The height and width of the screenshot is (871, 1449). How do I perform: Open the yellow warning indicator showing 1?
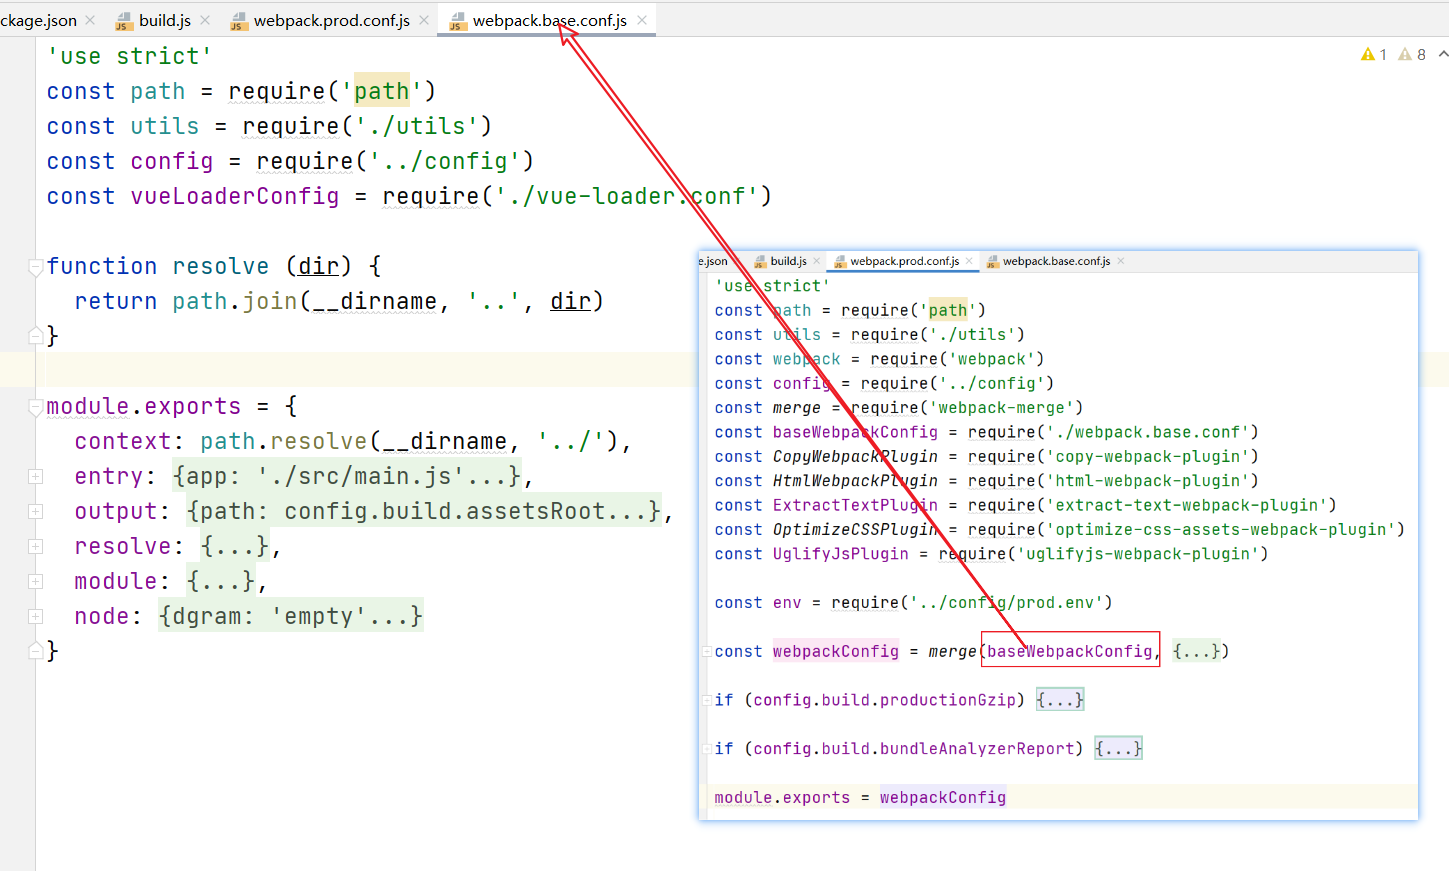1374,55
